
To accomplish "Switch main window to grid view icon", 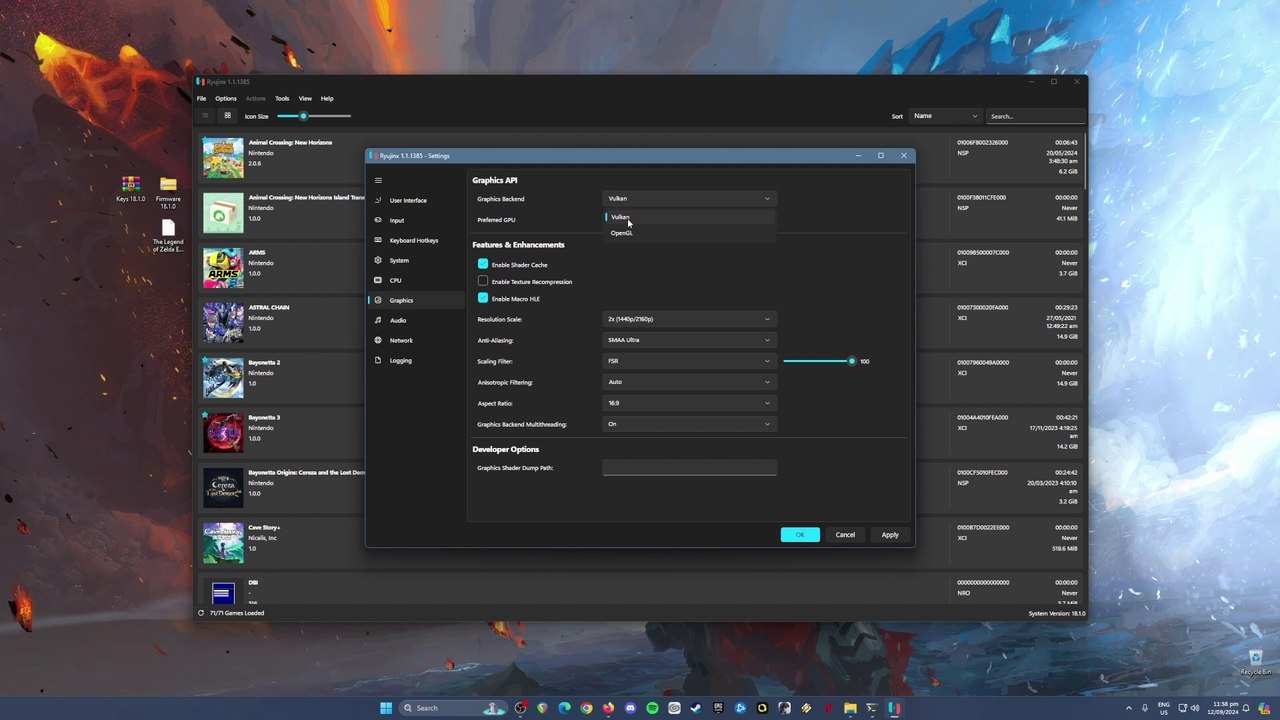I will [227, 116].
